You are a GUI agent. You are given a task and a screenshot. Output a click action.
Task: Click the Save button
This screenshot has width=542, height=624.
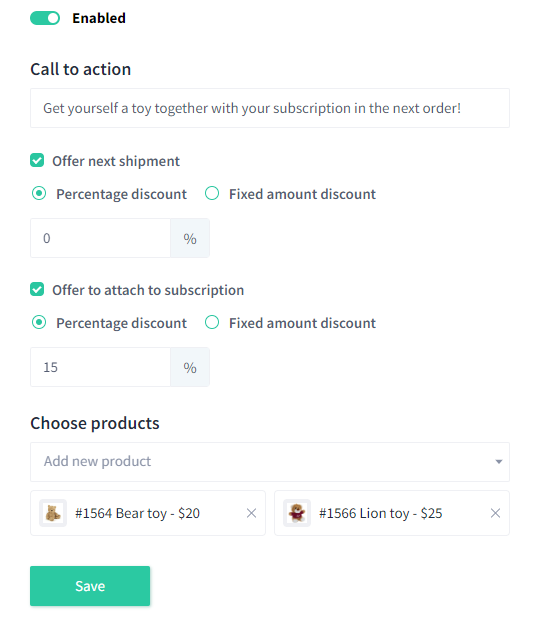[90, 586]
